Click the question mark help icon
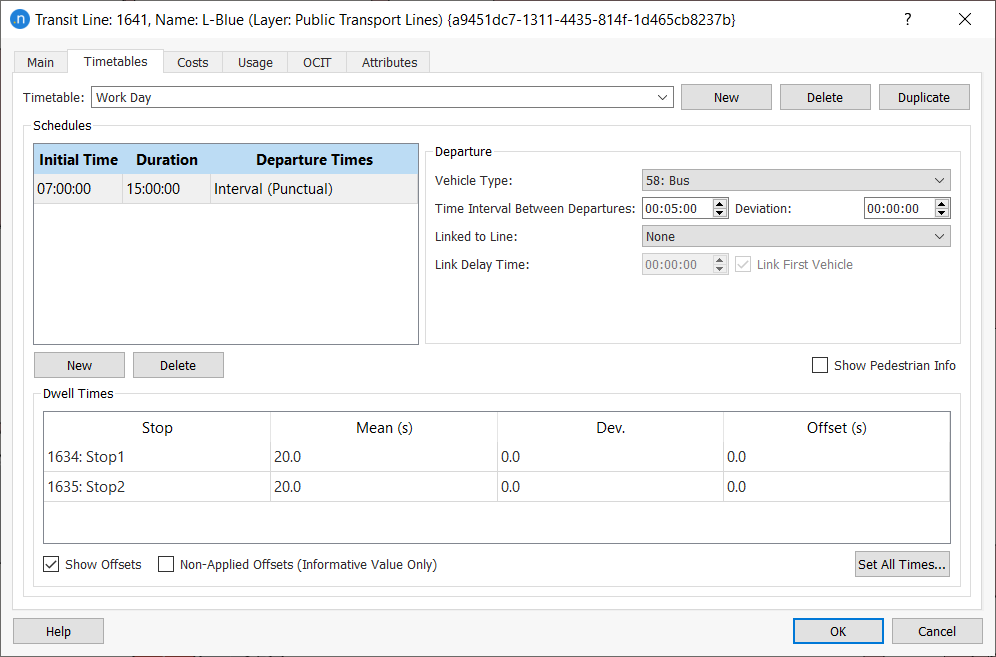 point(908,19)
